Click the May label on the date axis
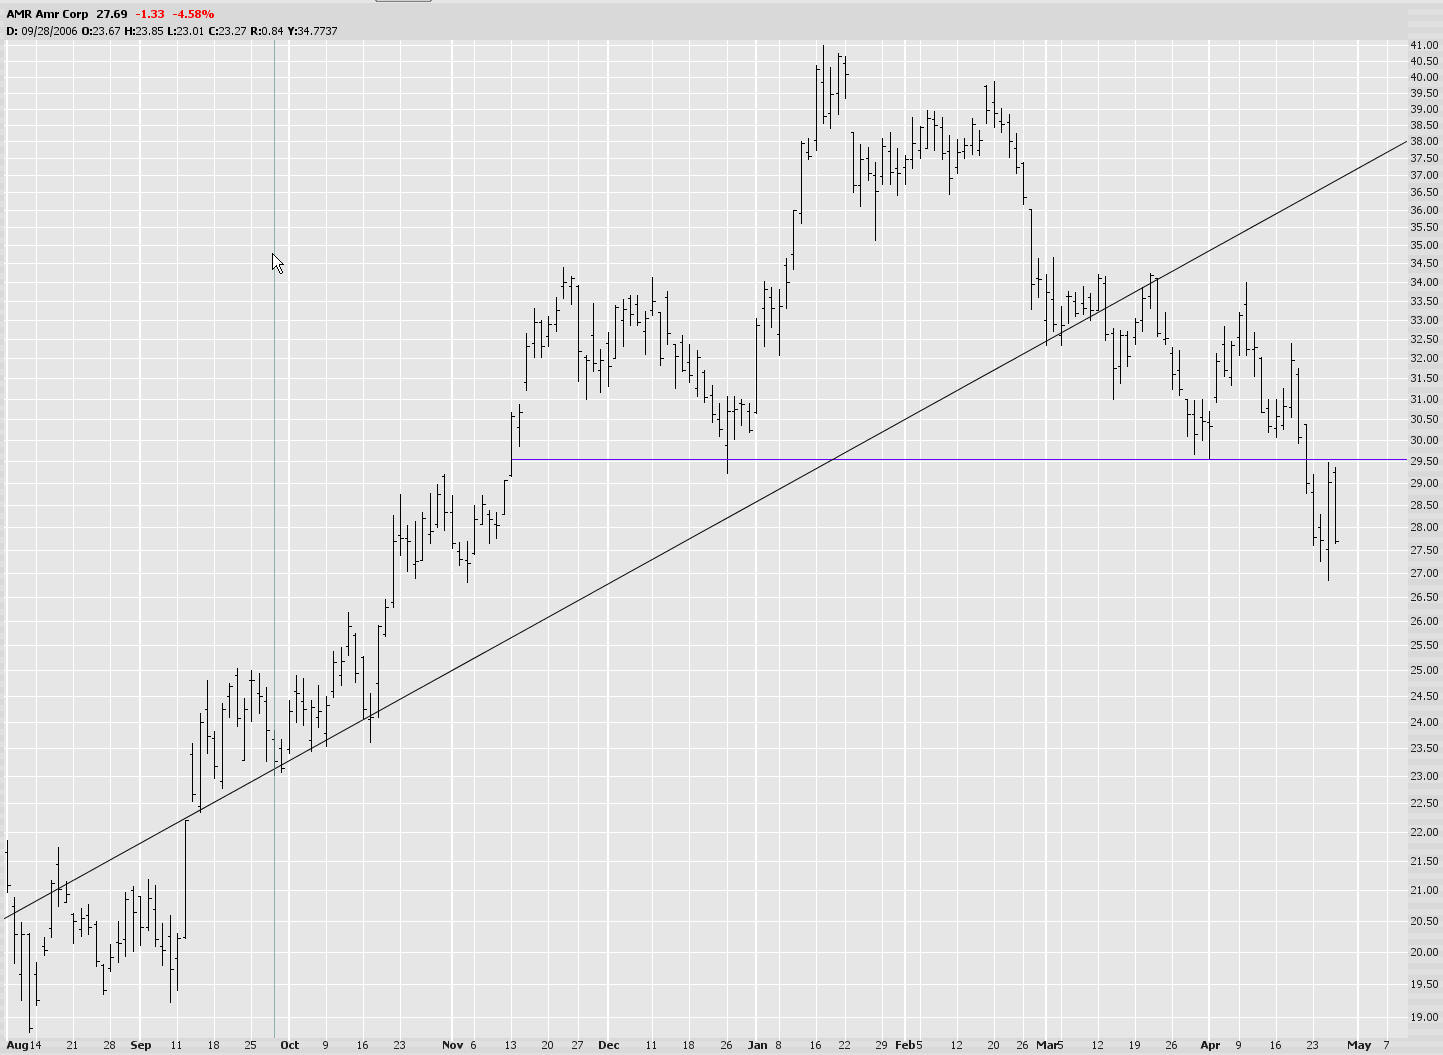The height and width of the screenshot is (1055, 1443). click(x=1359, y=1045)
